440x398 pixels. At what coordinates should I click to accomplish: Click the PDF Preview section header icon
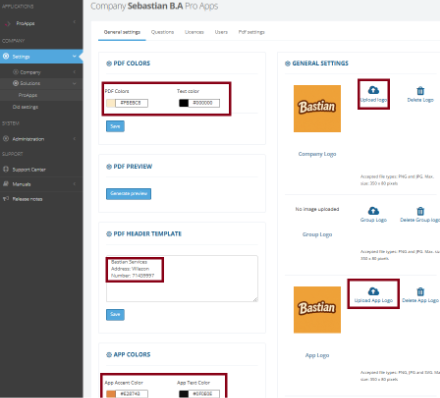click(109, 167)
